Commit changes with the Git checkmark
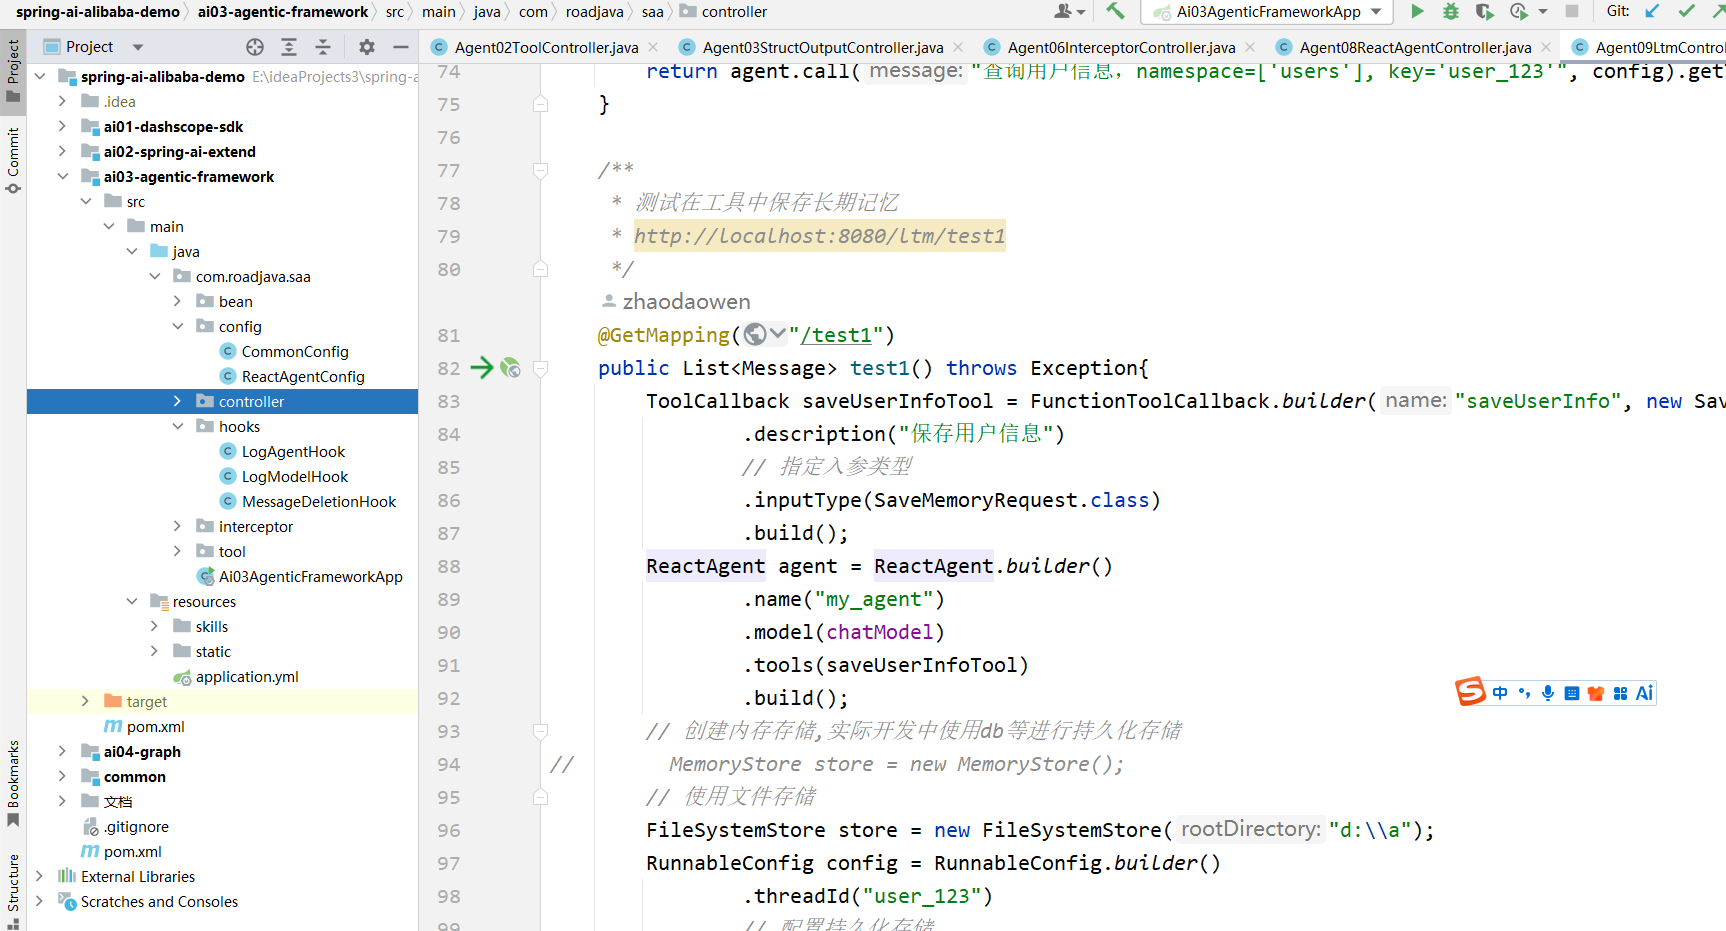 click(x=1686, y=12)
